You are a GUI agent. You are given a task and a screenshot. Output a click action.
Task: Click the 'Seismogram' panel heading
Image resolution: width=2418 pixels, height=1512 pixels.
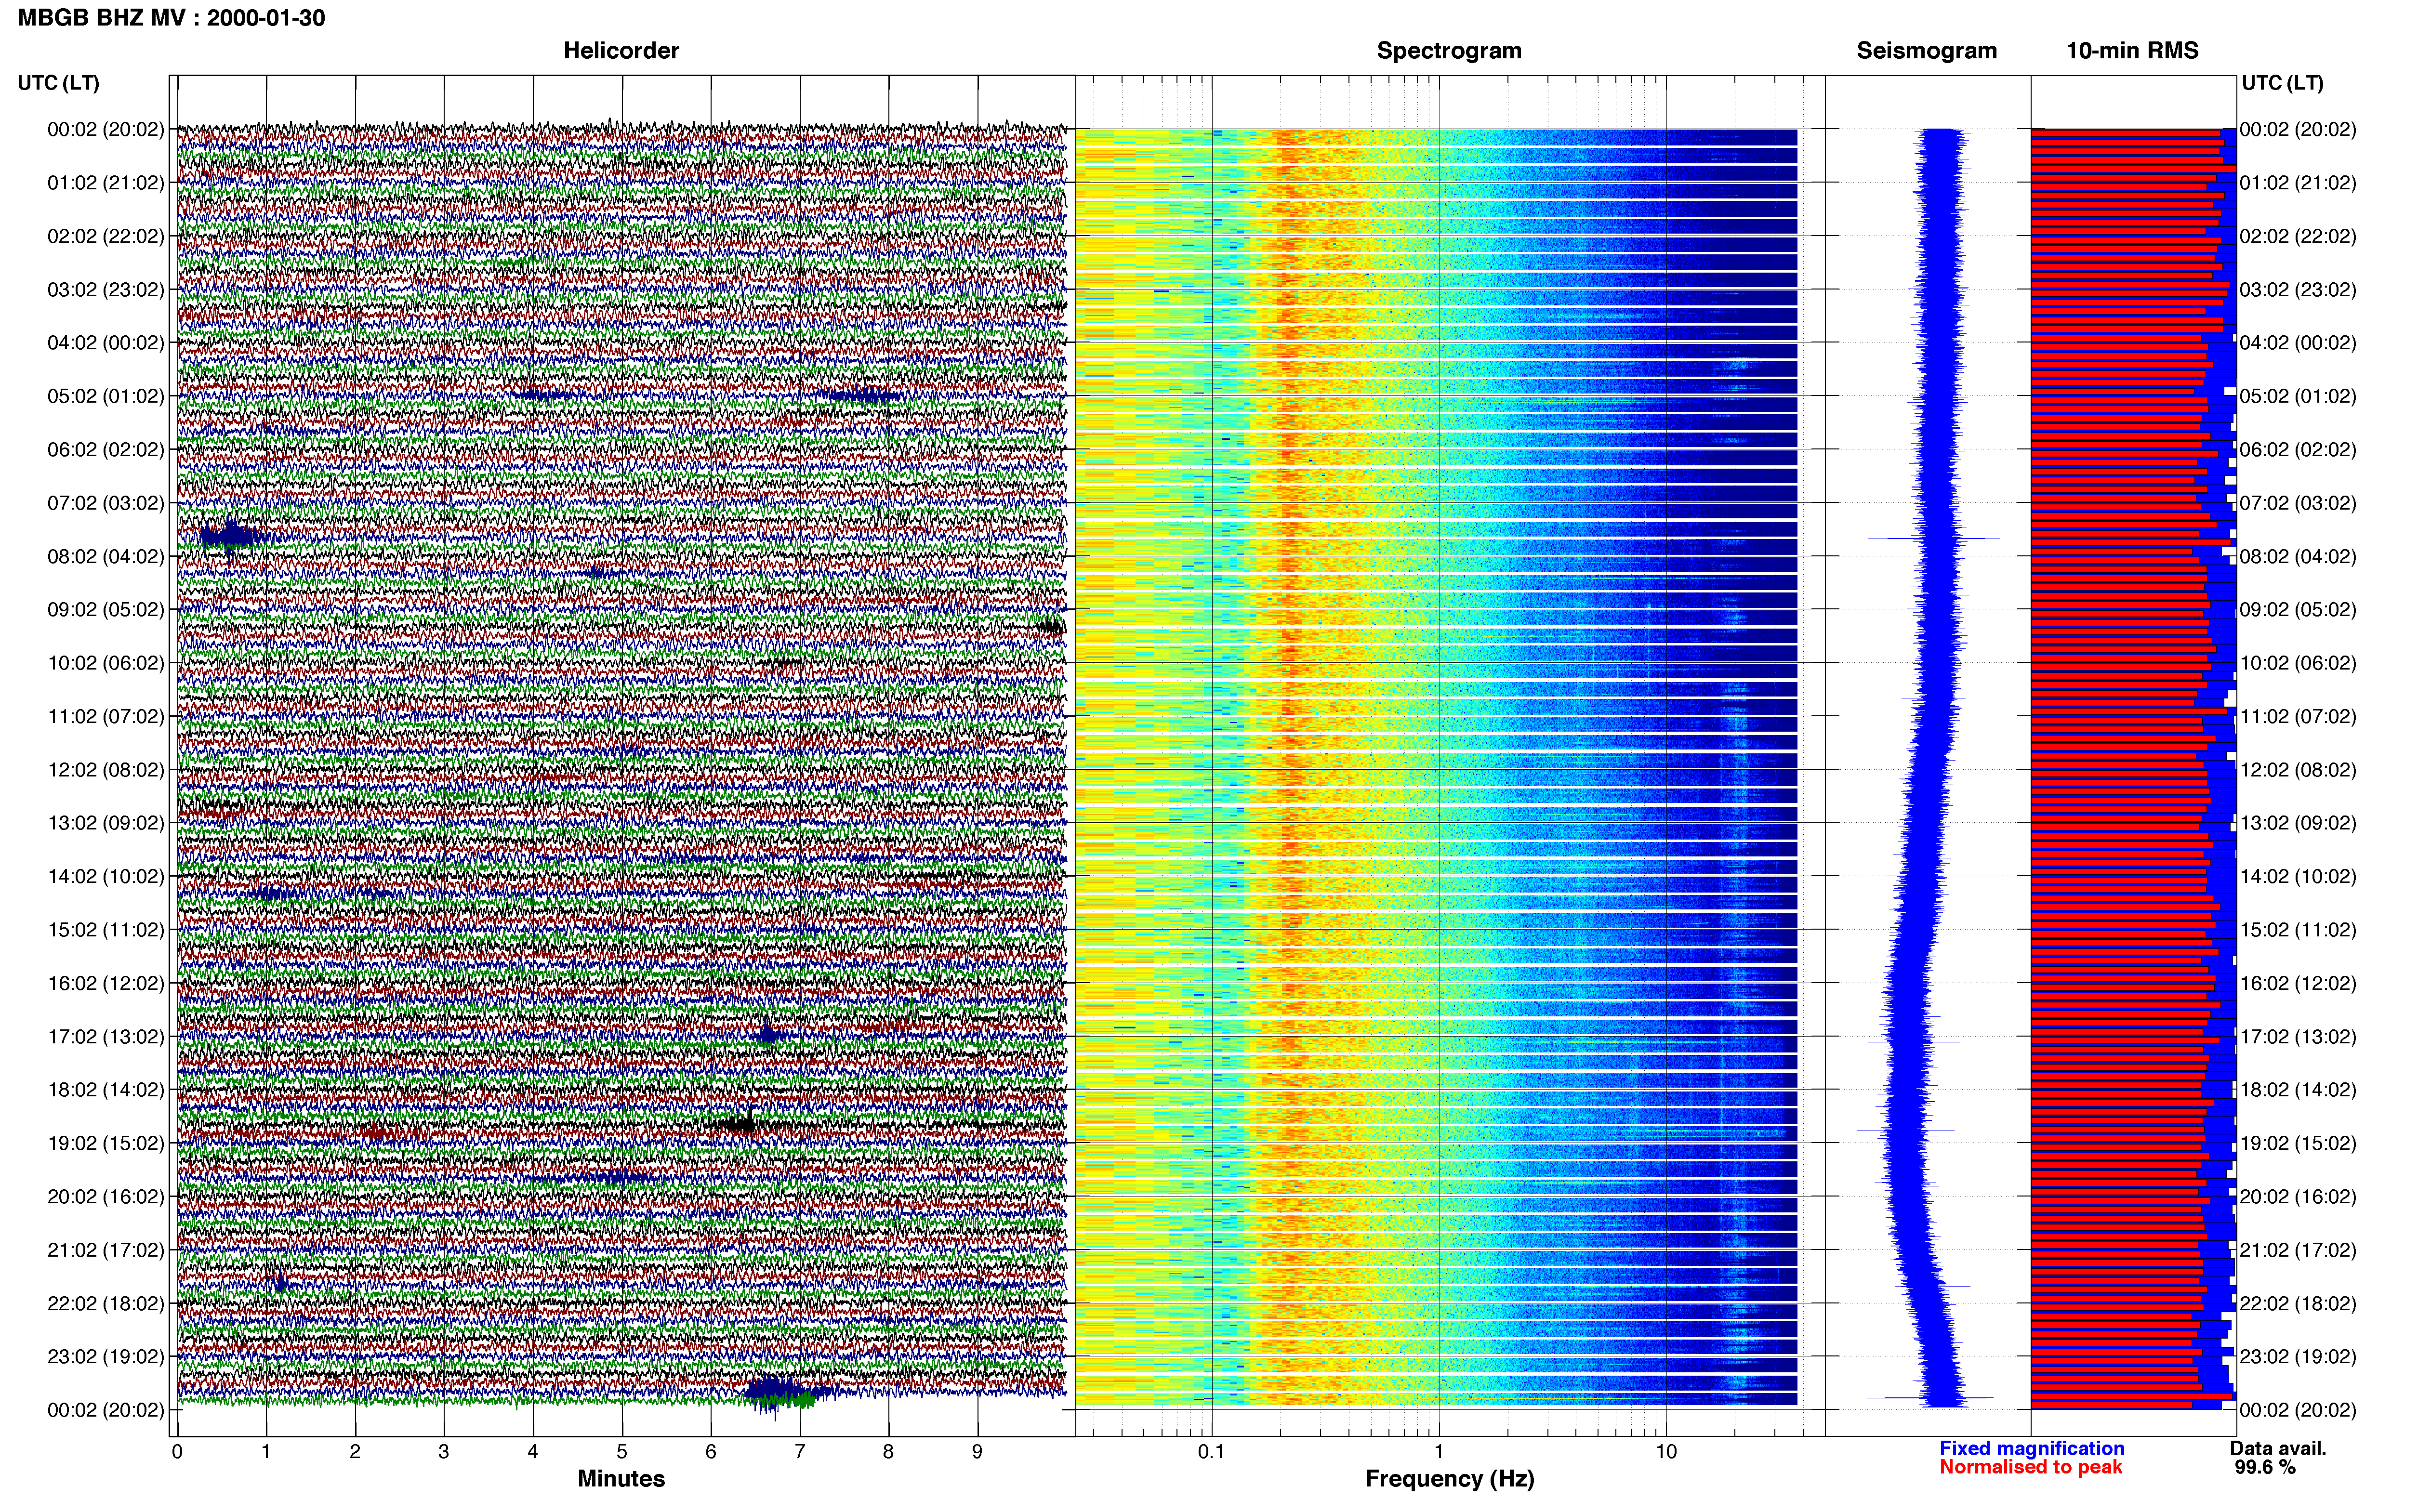pyautogui.click(x=1926, y=51)
